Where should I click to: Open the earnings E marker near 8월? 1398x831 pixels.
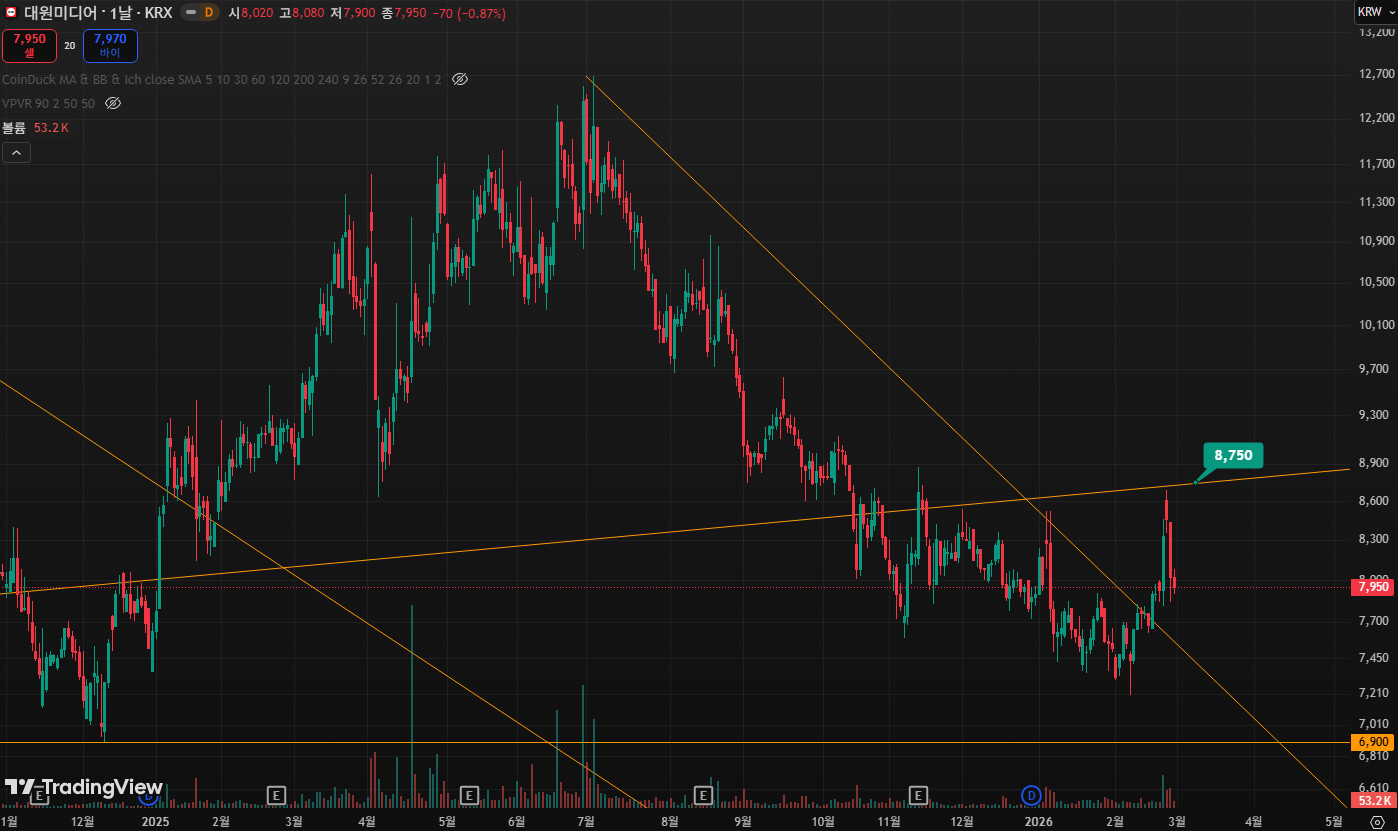703,795
